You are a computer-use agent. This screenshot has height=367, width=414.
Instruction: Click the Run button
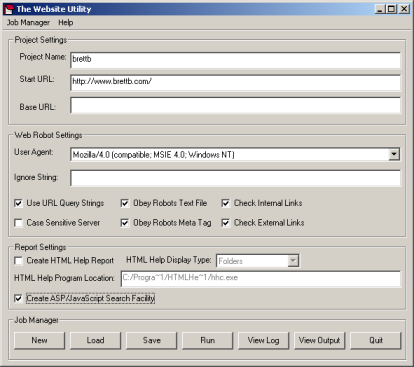point(207,340)
